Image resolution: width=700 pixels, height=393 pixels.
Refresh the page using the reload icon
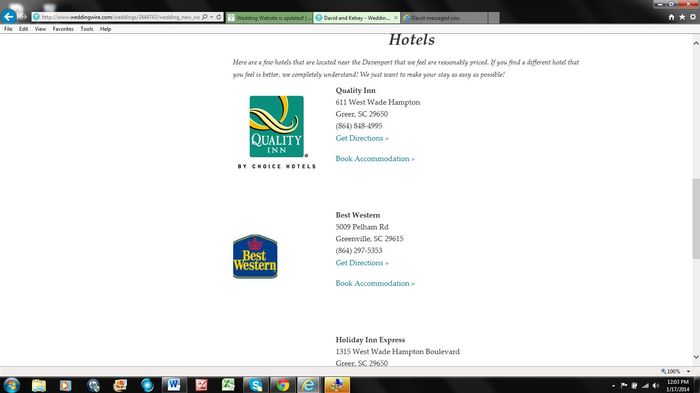pos(219,17)
